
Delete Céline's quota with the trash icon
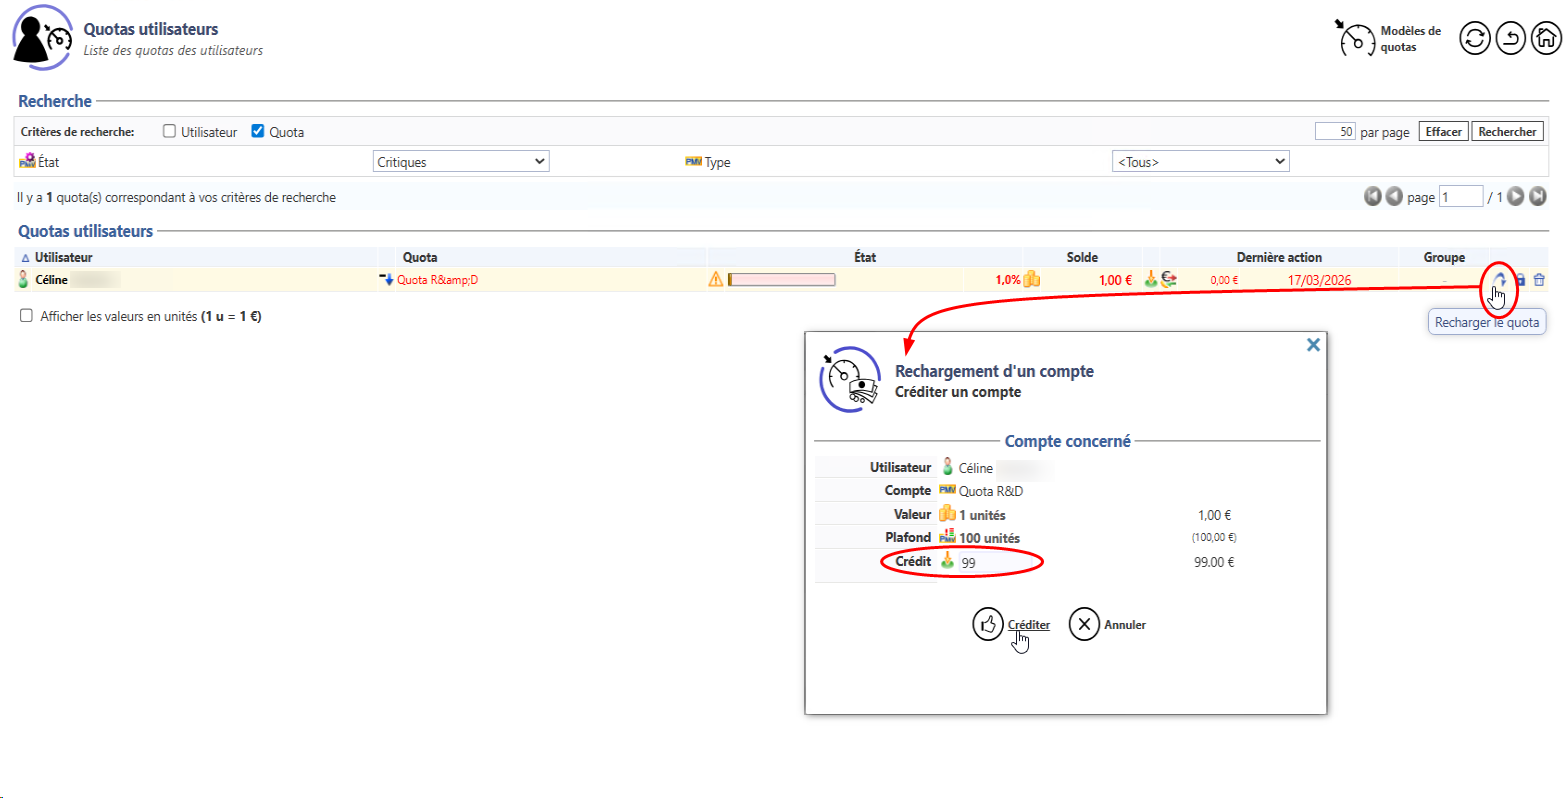pyautogui.click(x=1539, y=280)
